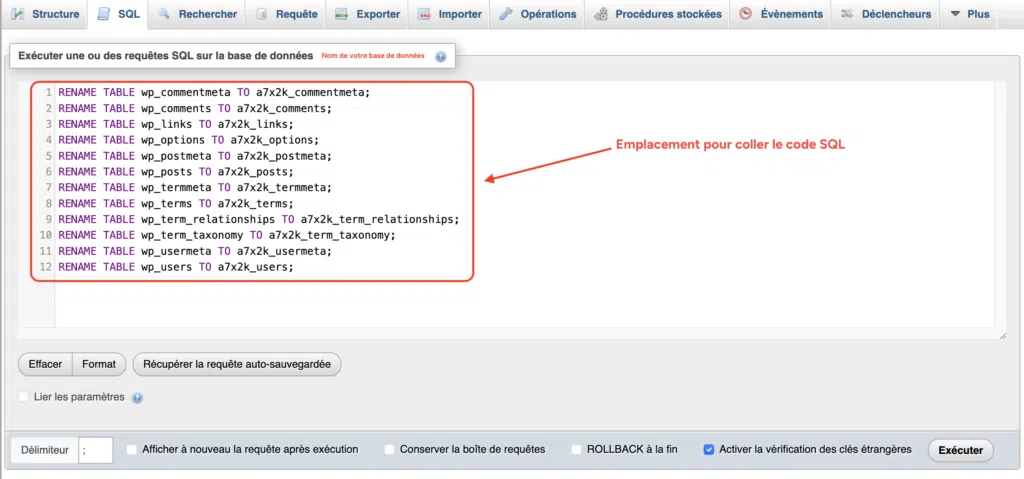Open the Opérations tab

click(537, 14)
